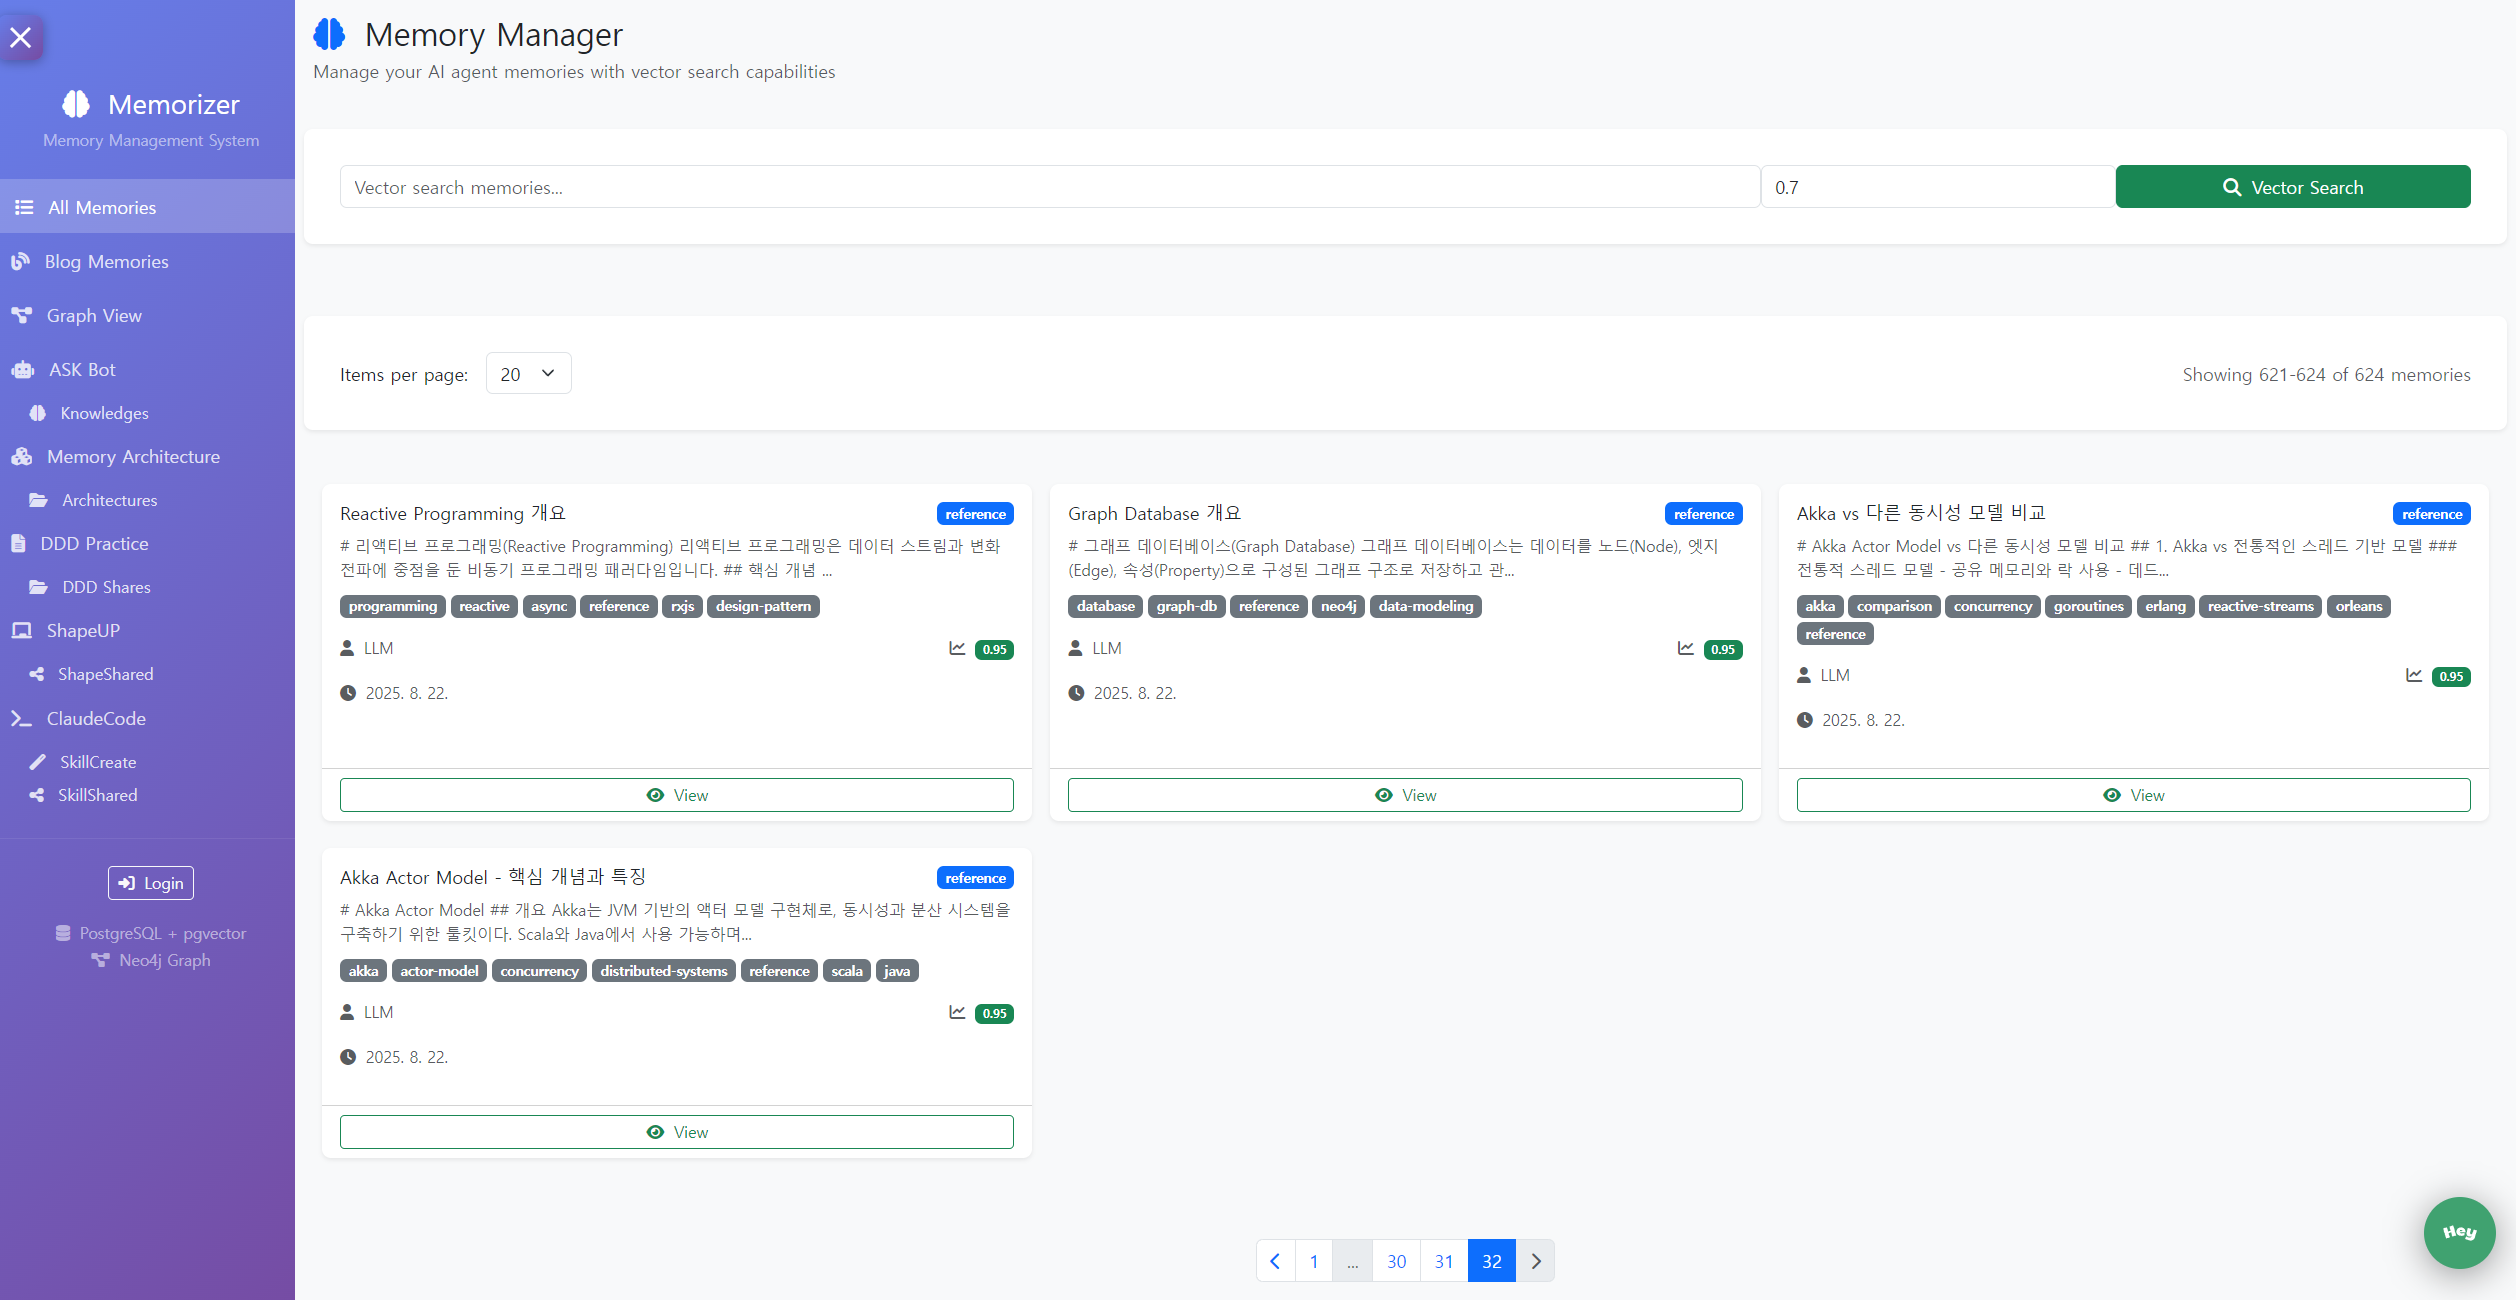
Task: View the Reactive Programming memory
Action: tap(676, 795)
